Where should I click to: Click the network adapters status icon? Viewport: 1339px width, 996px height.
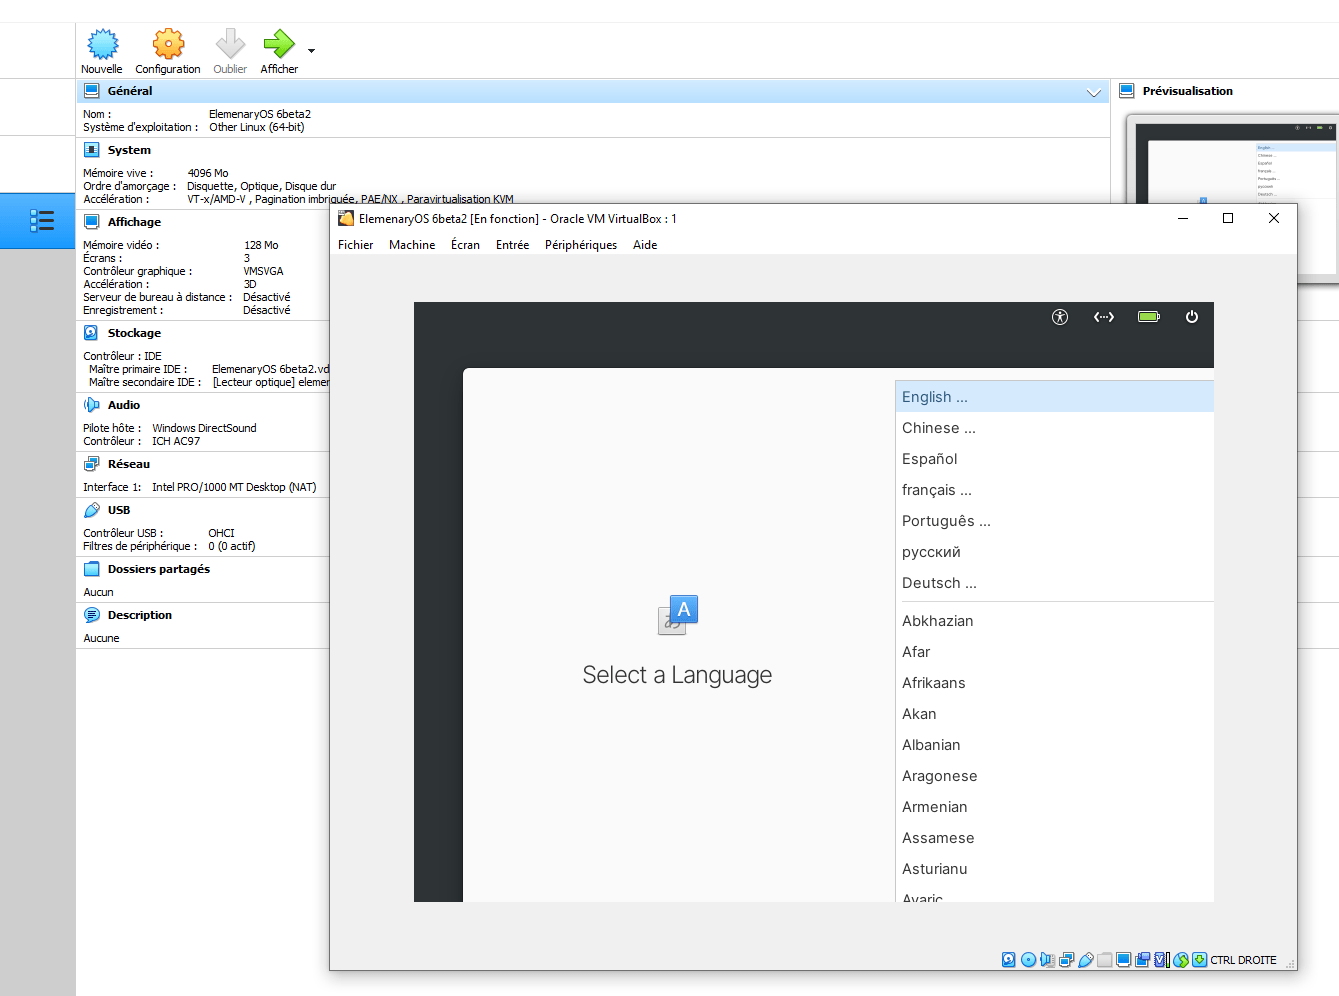click(x=1066, y=960)
